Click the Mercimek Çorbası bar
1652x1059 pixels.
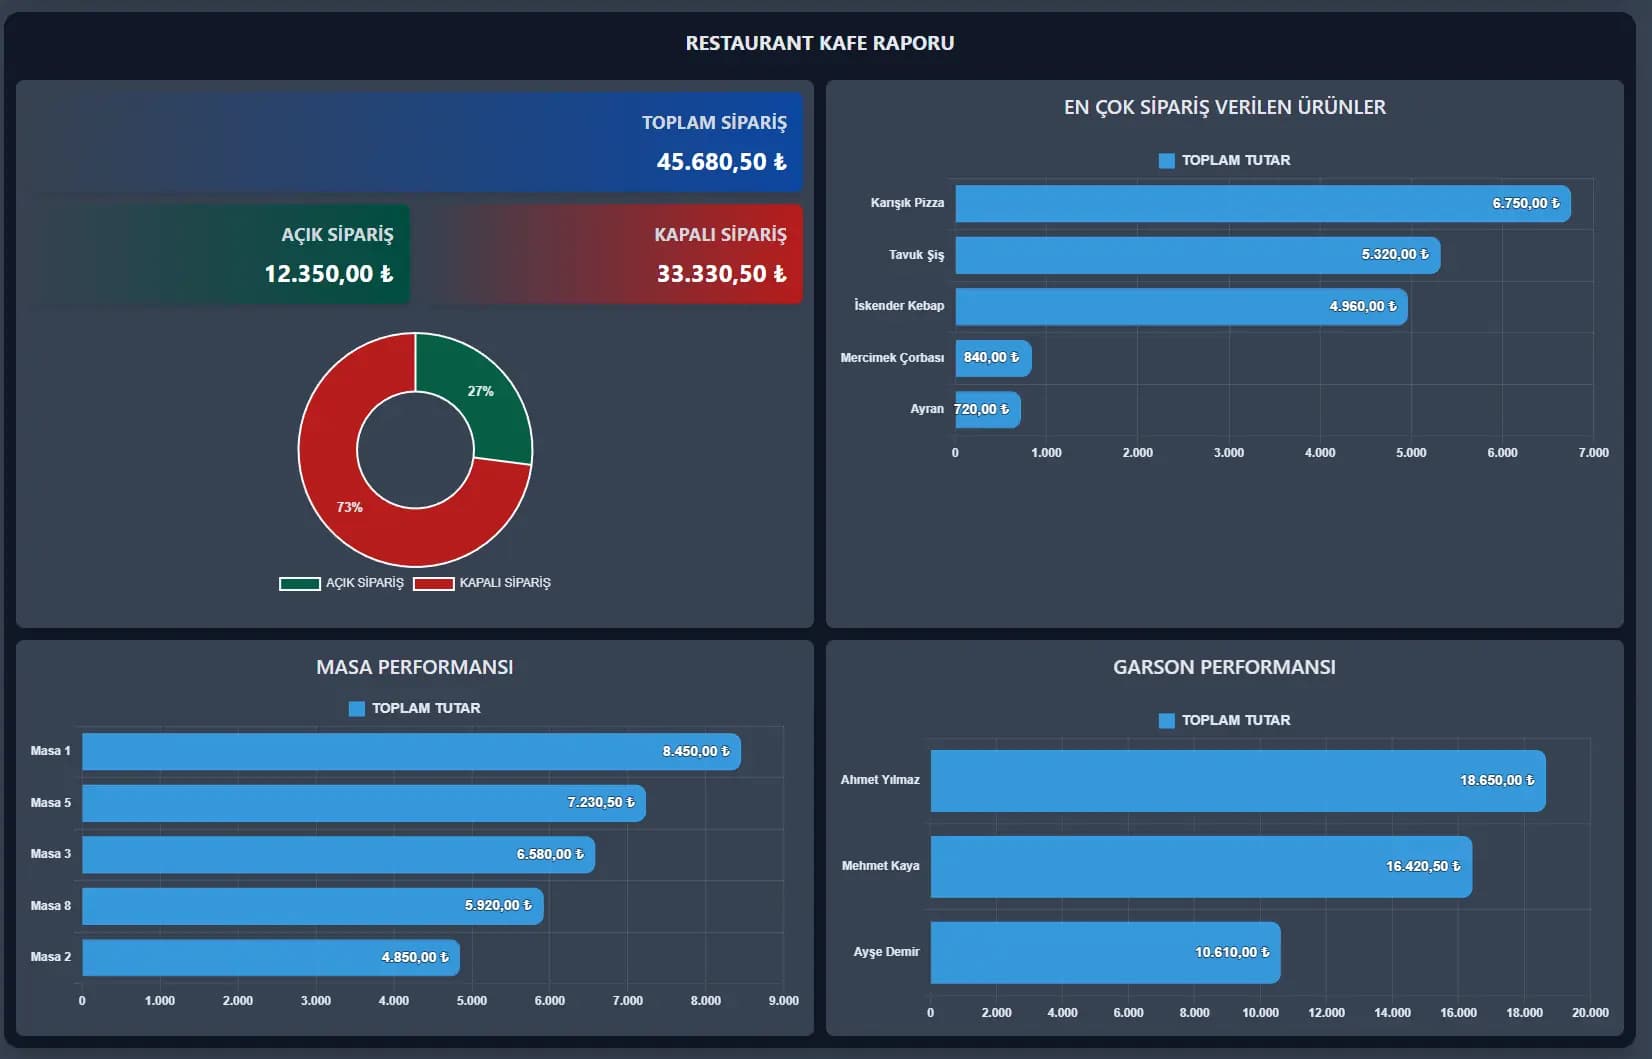point(992,358)
